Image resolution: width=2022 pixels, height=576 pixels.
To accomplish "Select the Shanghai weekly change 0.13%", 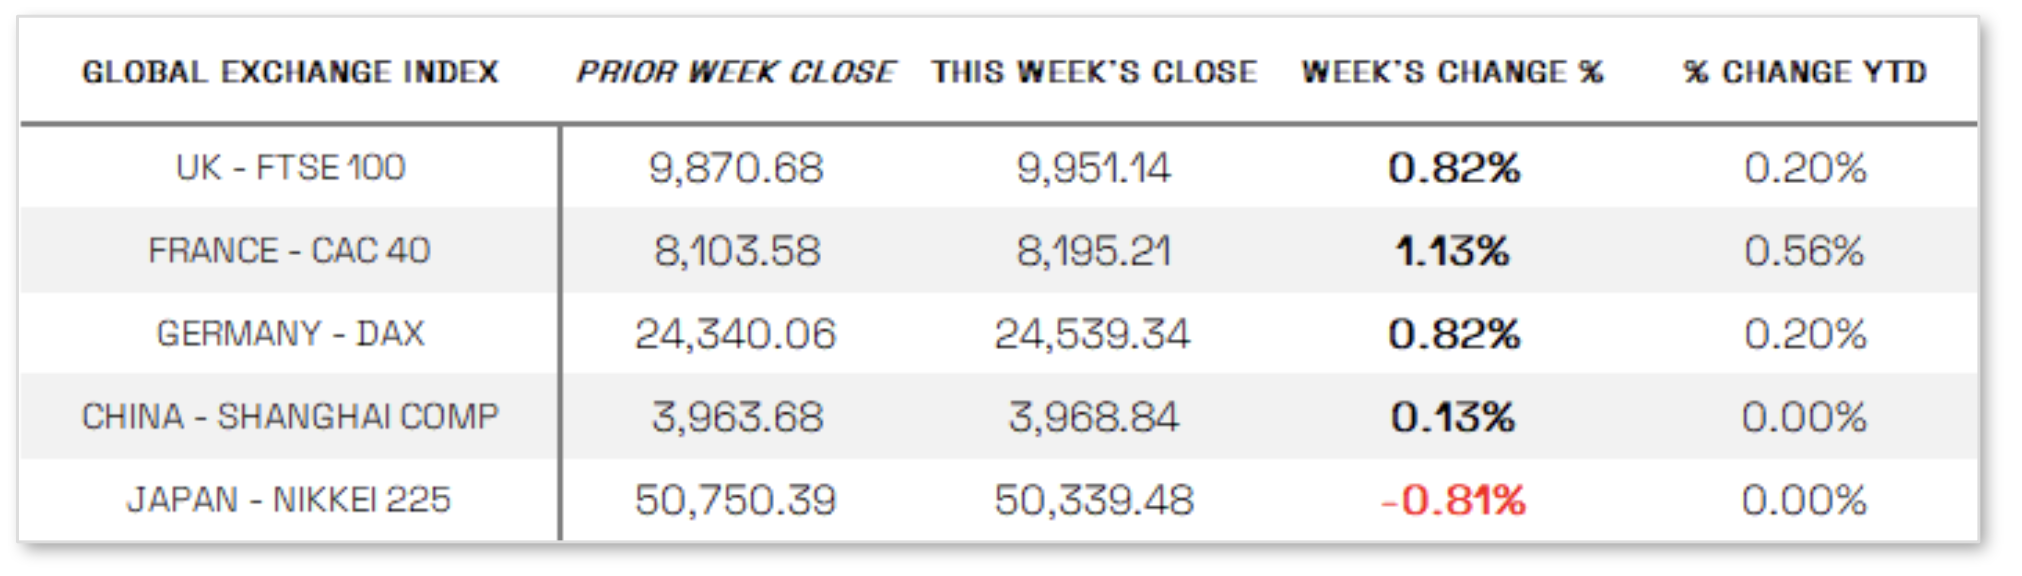I will tap(1453, 417).
